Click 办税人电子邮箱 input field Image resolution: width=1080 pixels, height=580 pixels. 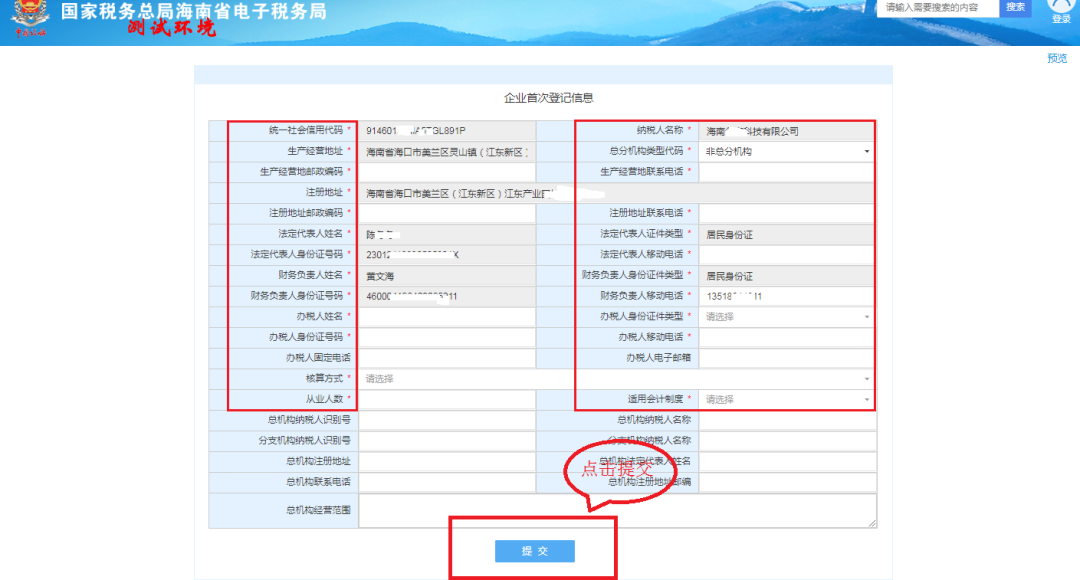[787, 358]
